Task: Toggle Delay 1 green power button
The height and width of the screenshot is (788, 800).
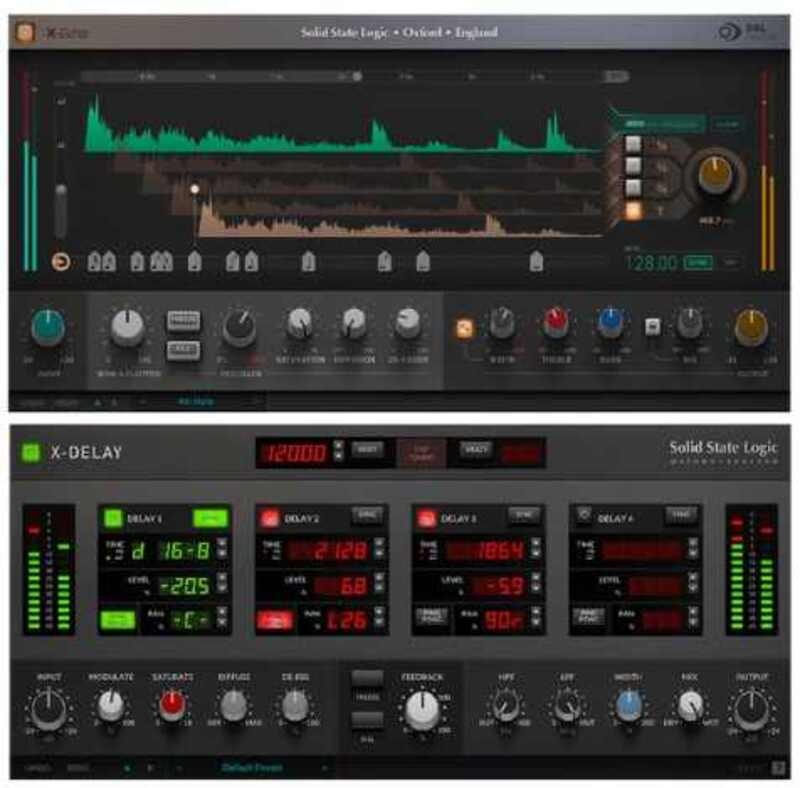Action: click(x=112, y=517)
